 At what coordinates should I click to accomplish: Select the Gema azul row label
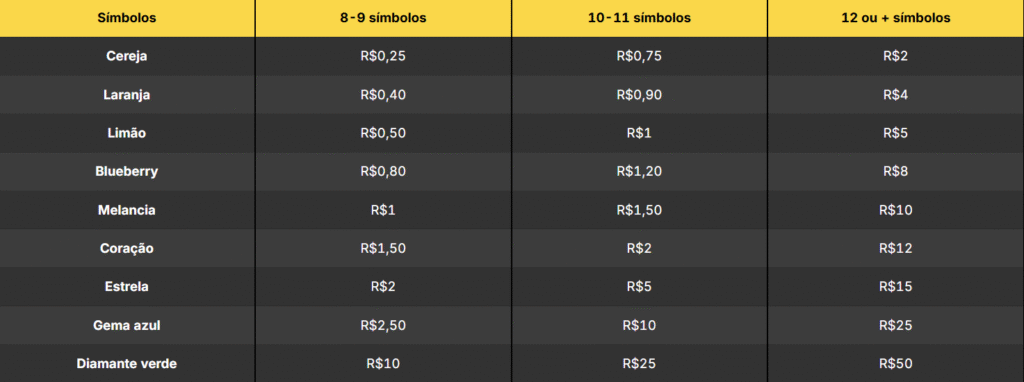[x=127, y=325]
